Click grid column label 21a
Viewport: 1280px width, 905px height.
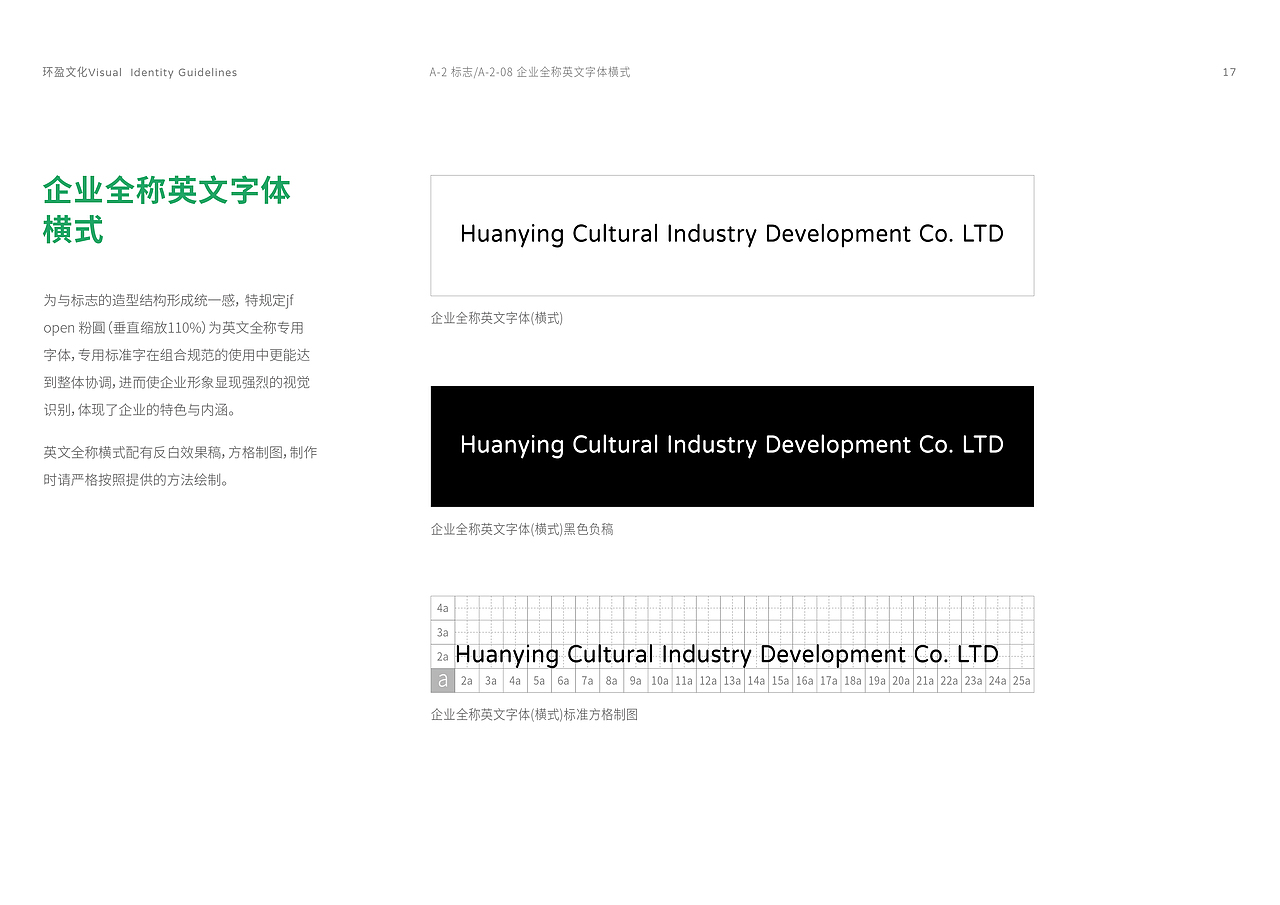(925, 681)
